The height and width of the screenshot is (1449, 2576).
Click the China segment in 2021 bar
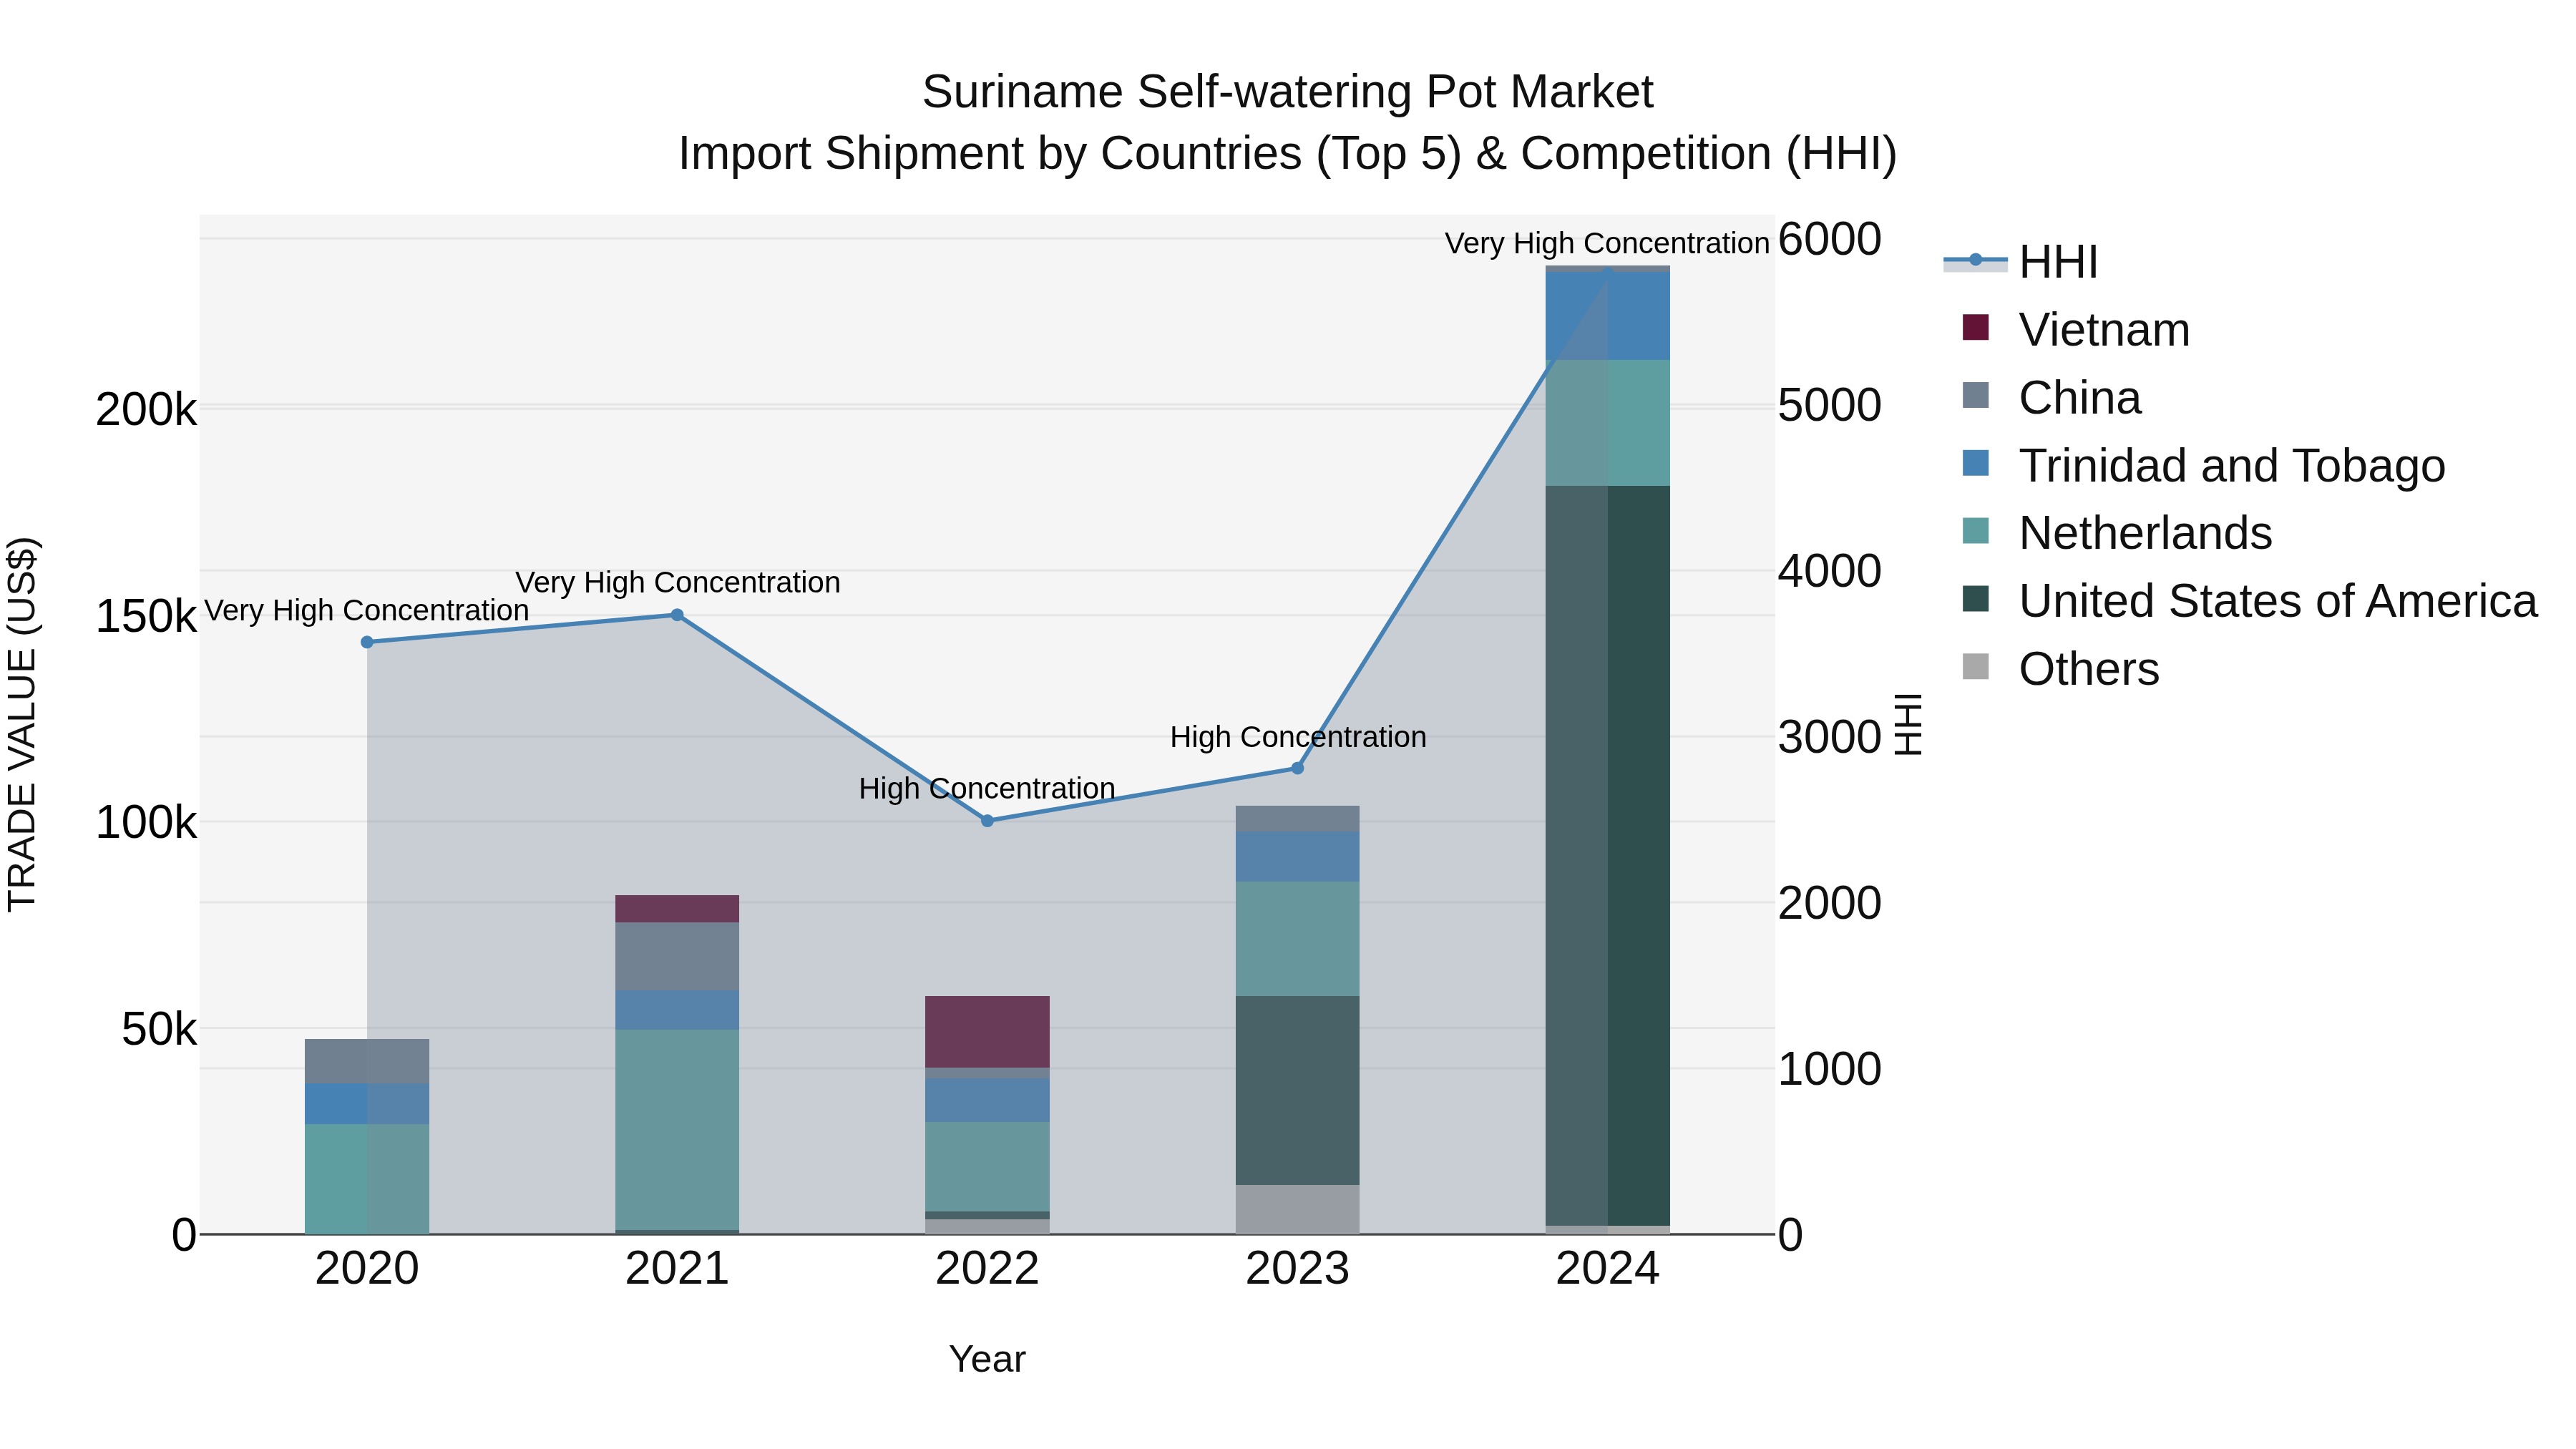(x=677, y=957)
